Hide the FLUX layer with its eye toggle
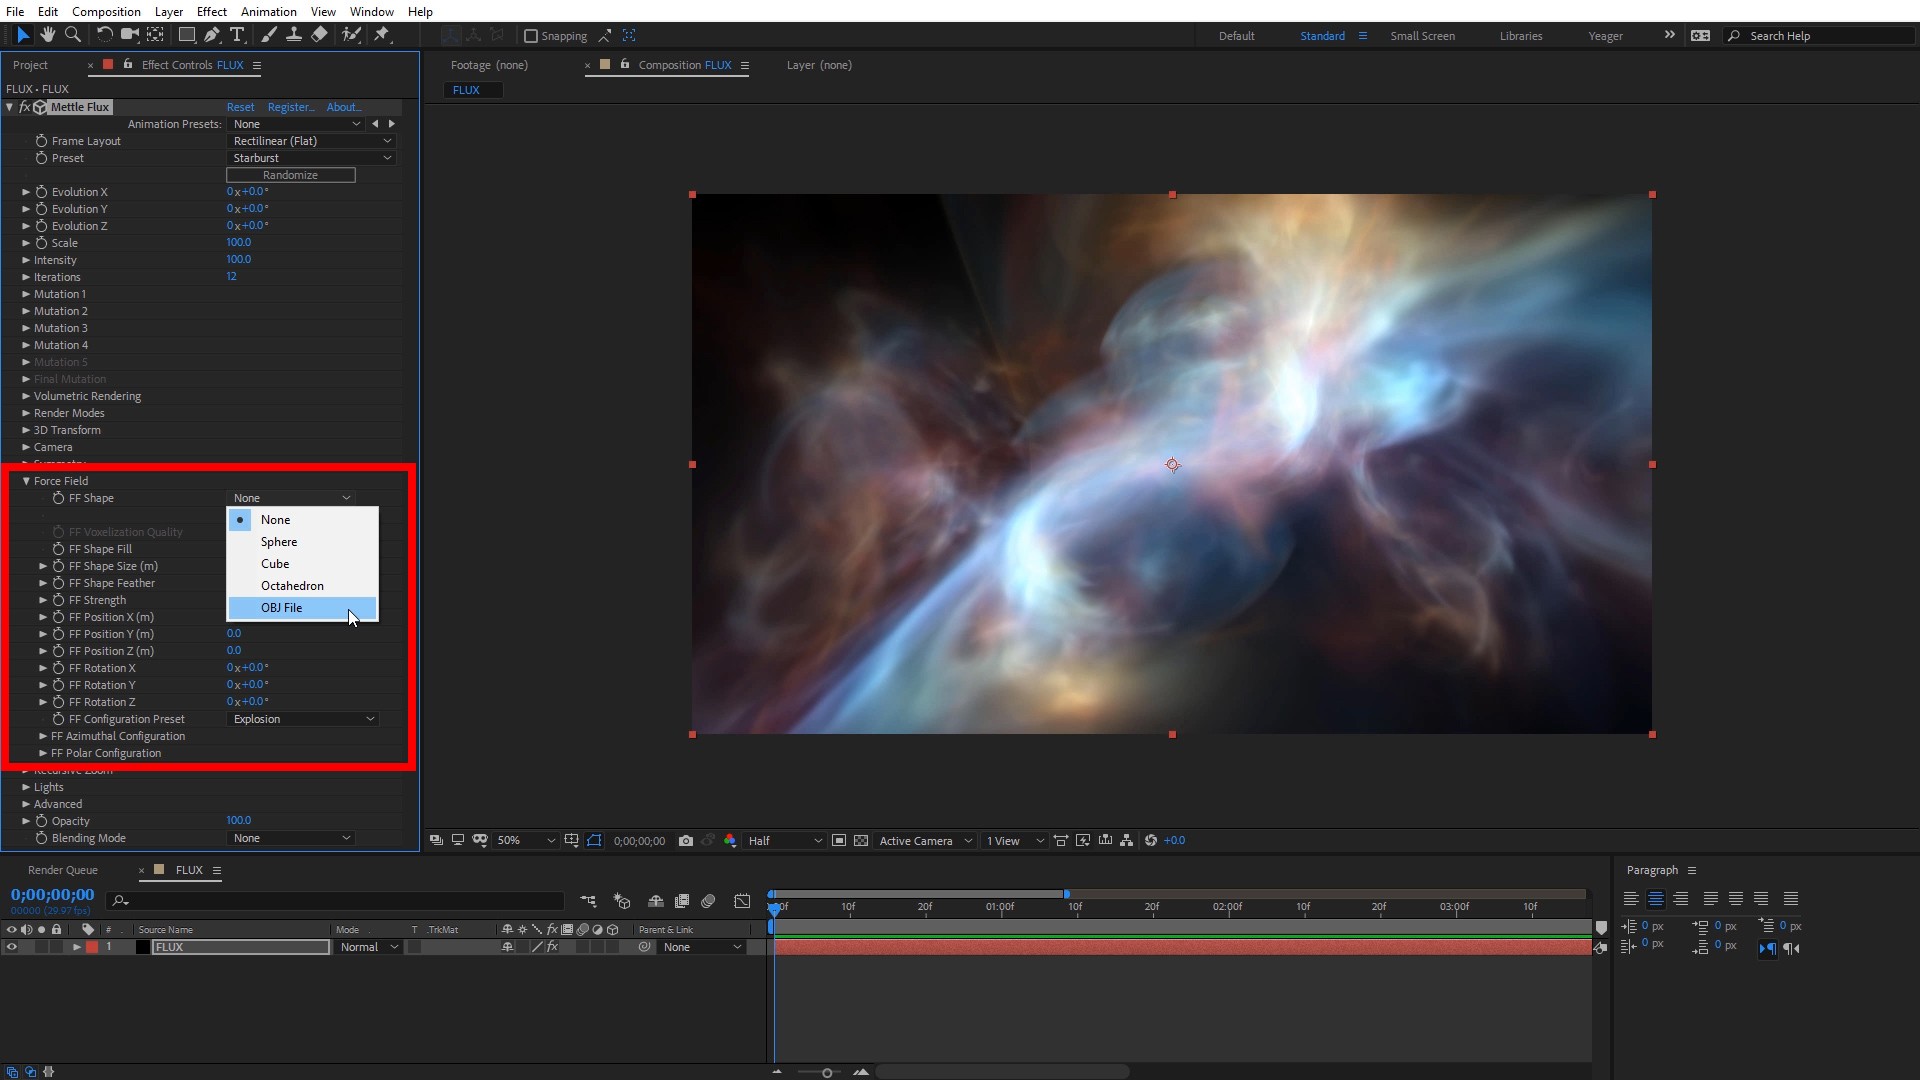Image resolution: width=1920 pixels, height=1080 pixels. 11,947
